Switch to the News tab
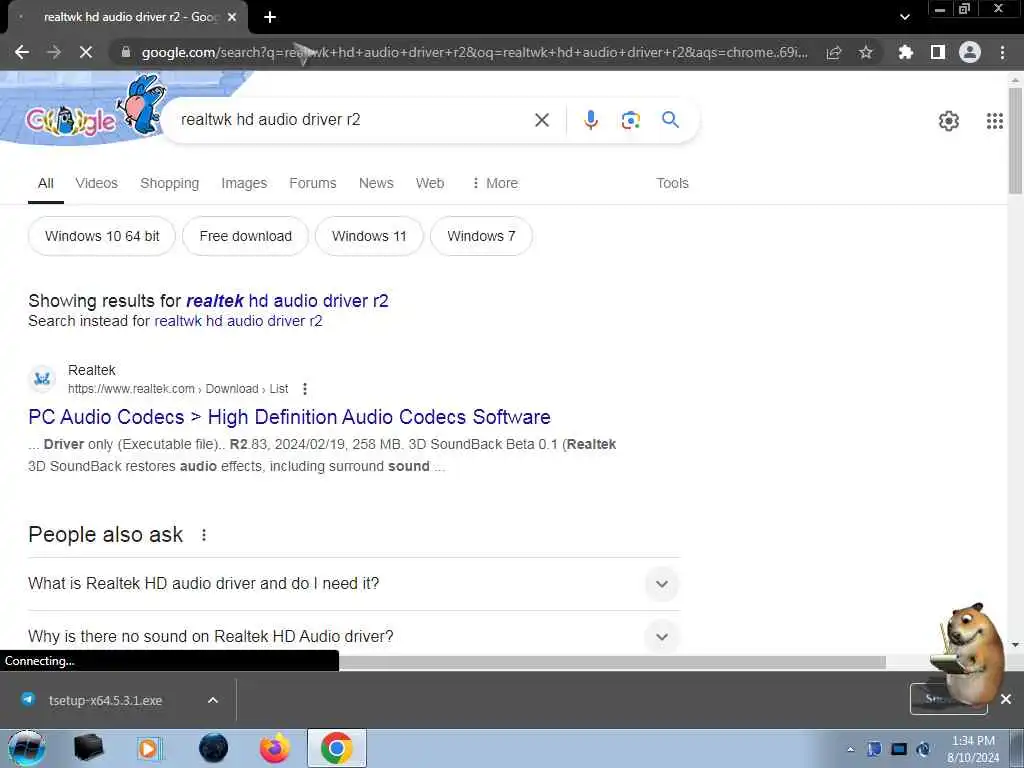Viewport: 1024px width, 768px height. click(376, 184)
